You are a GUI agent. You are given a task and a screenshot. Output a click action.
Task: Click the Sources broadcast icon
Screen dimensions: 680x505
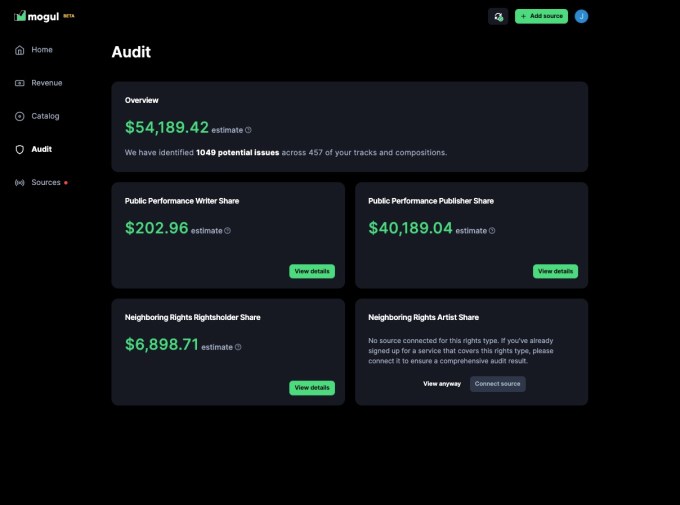point(20,183)
